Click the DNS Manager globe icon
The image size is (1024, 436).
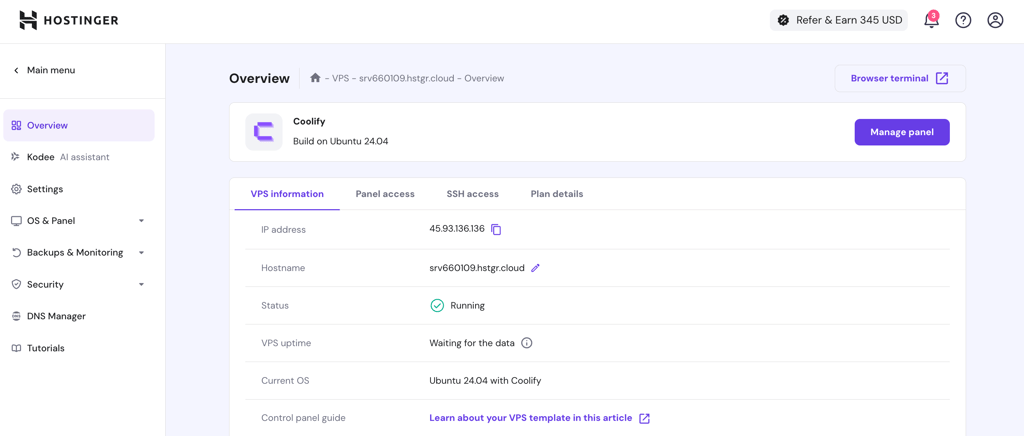(16, 317)
